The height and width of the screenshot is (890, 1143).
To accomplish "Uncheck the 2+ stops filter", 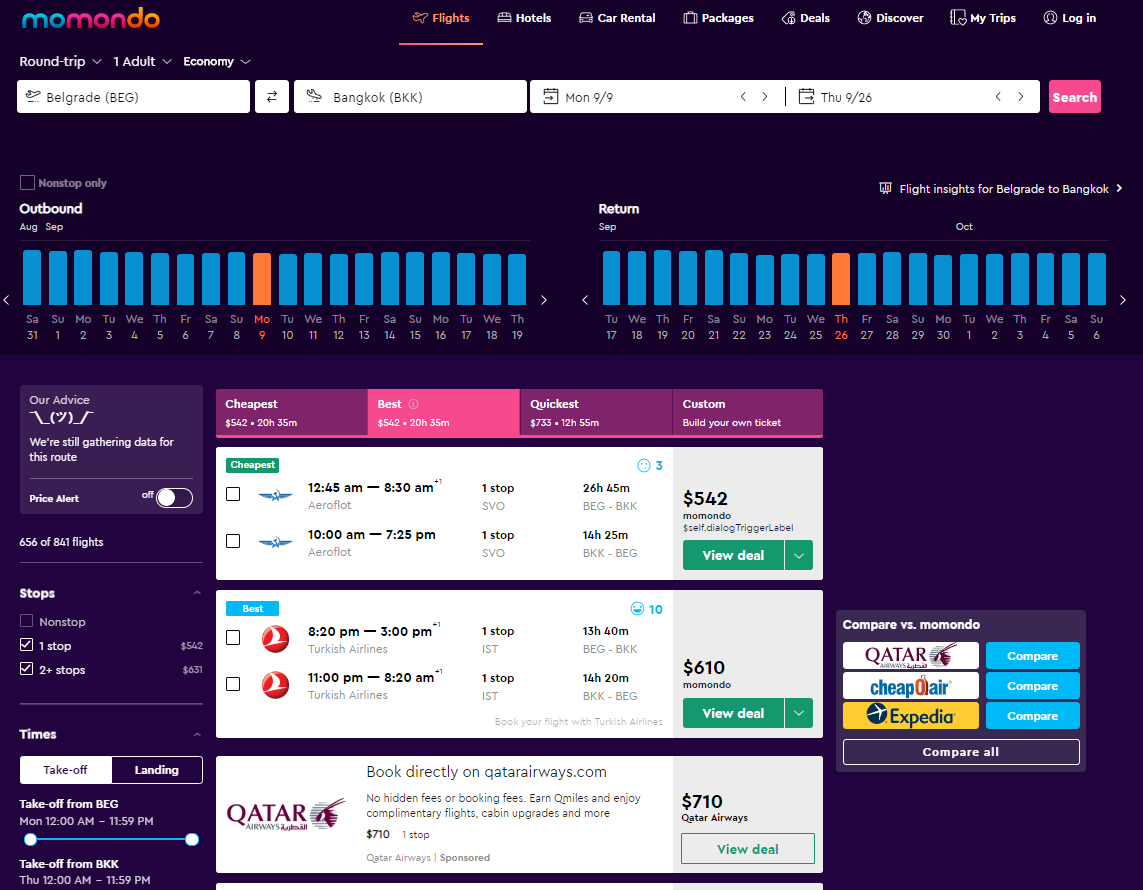I will click(x=26, y=669).
